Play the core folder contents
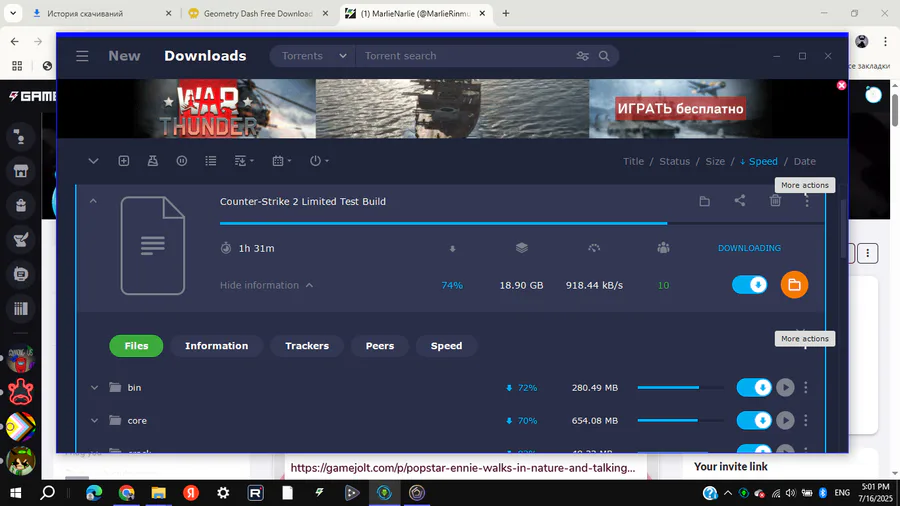This screenshot has height=506, width=900. (785, 421)
